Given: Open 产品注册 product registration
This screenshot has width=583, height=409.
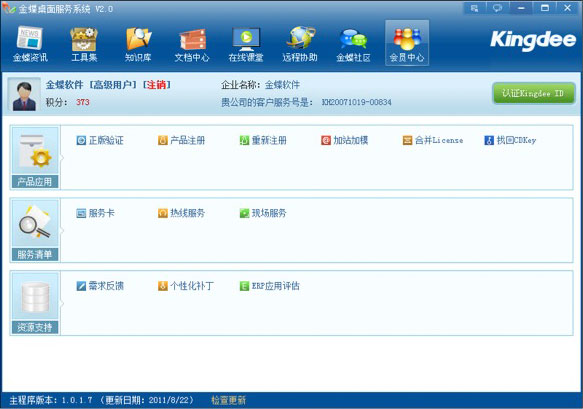Looking at the screenshot, I should click(x=187, y=140).
